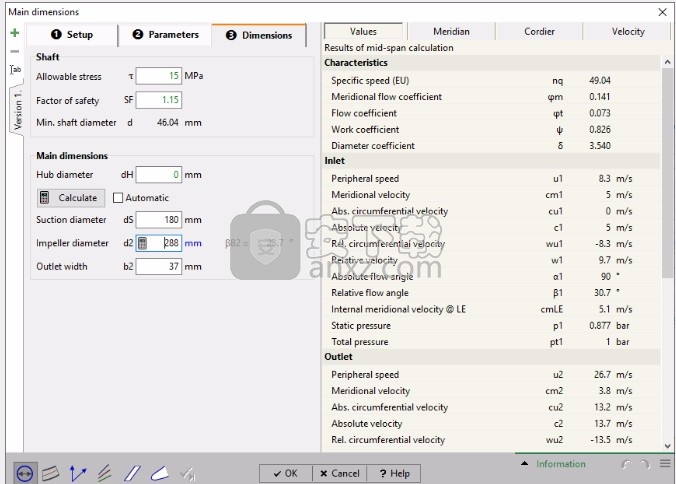Viewport: 676px width, 484px height.
Task: Click the Characteristics section header
Action: click(491, 62)
